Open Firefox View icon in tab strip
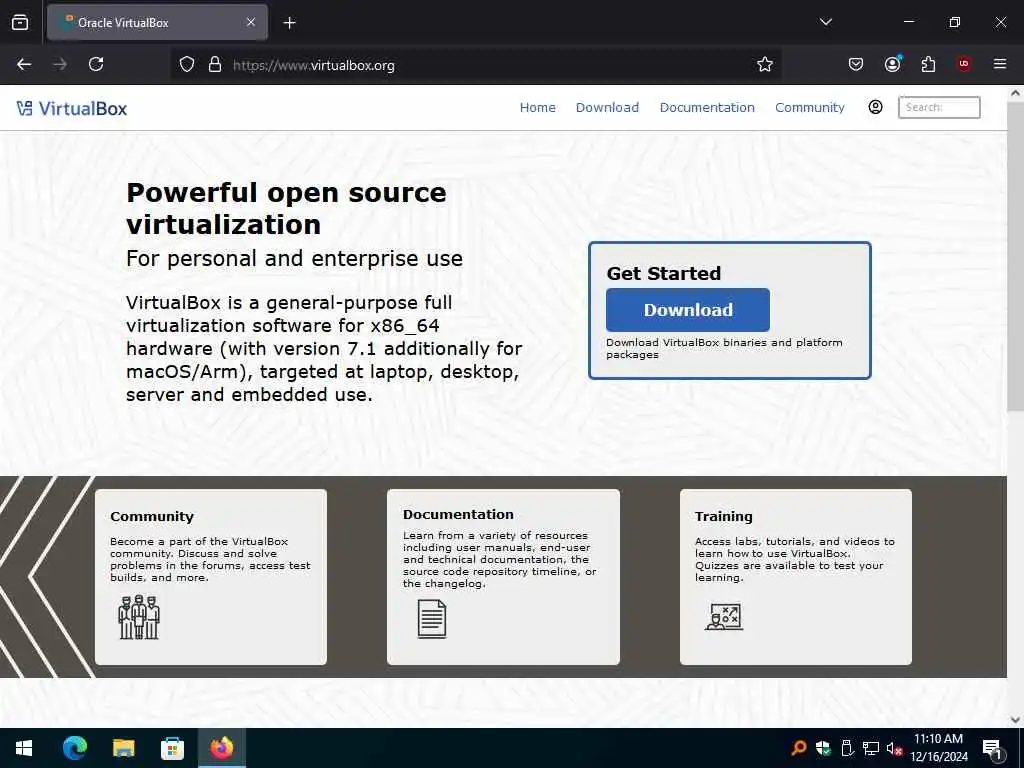Image resolution: width=1024 pixels, height=768 pixels. 20,22
